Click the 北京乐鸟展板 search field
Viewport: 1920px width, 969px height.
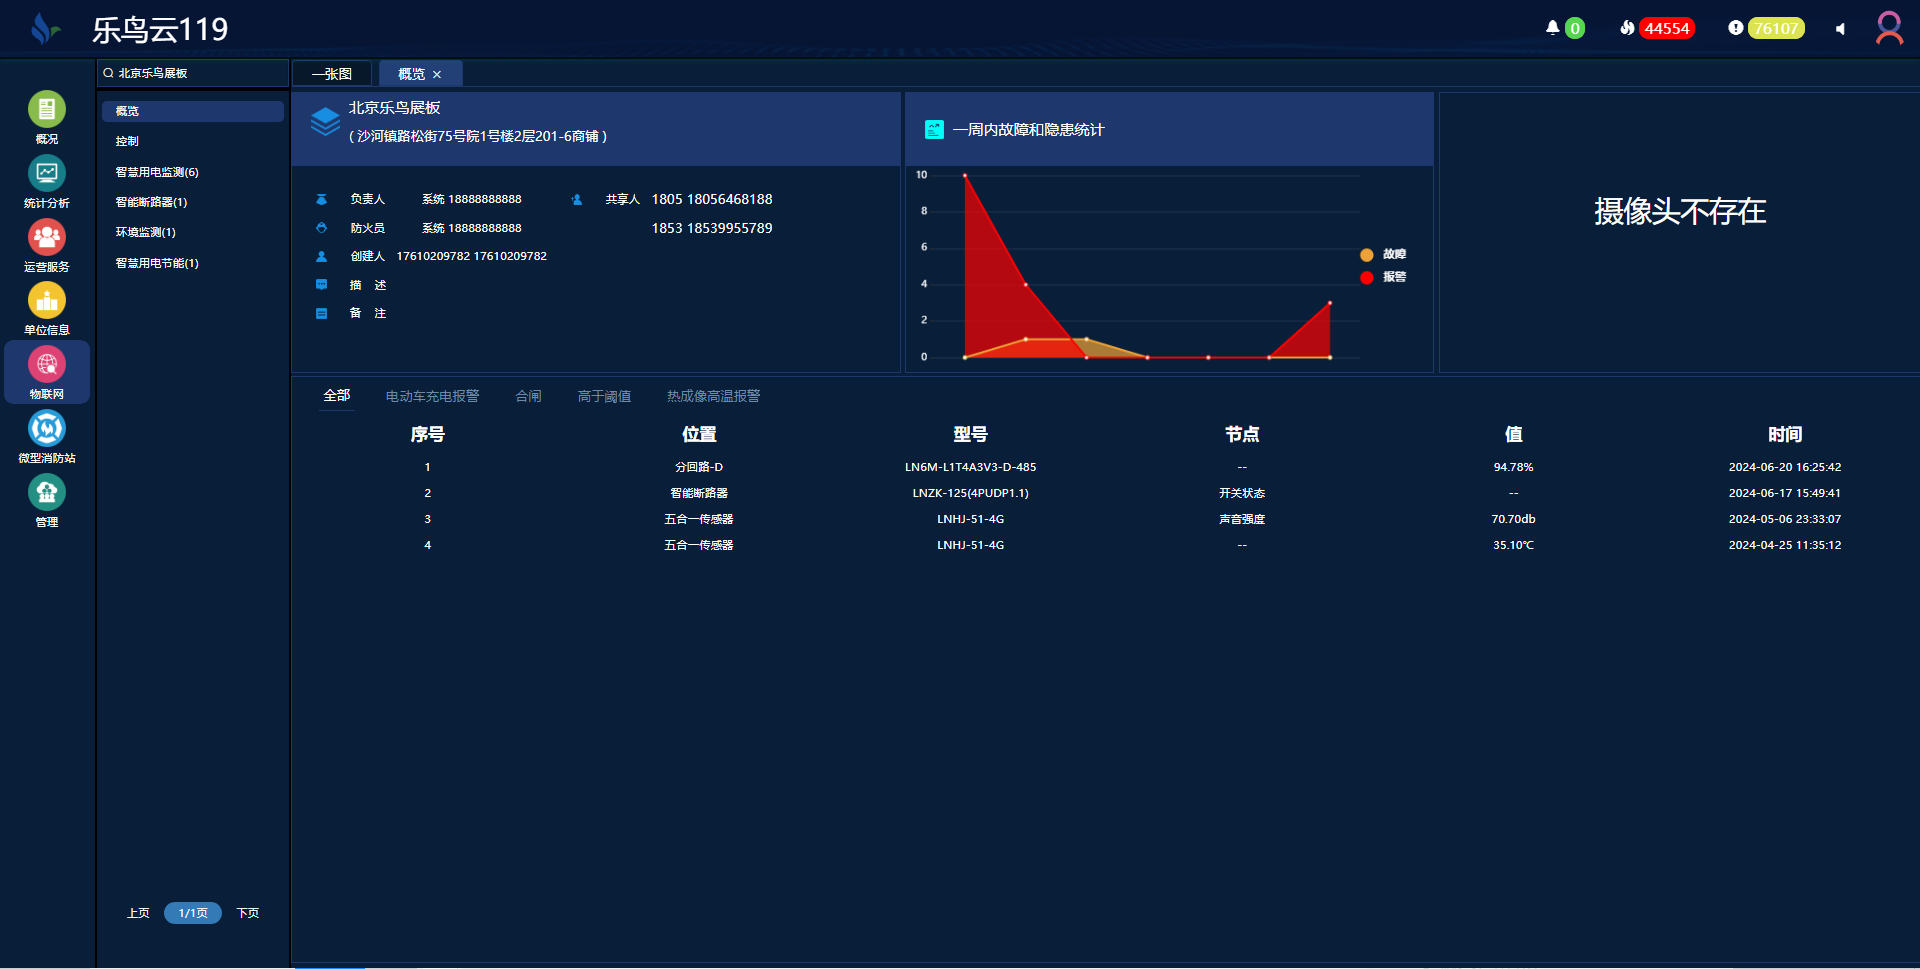tap(195, 73)
